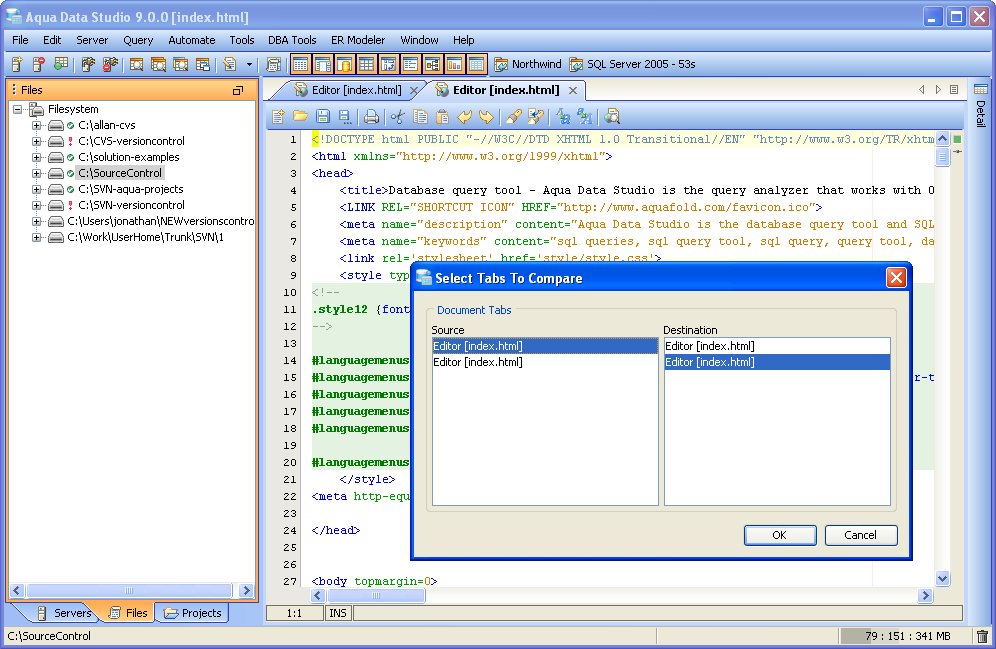
Task: Click the Find magnifier icon in editor toolbar
Action: 612,117
